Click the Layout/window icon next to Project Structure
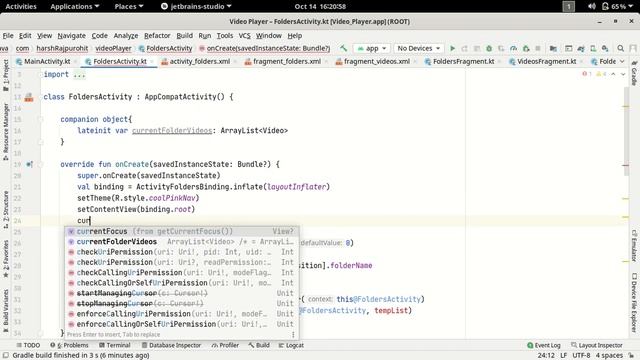This screenshot has height=360, width=640. [x=569, y=48]
